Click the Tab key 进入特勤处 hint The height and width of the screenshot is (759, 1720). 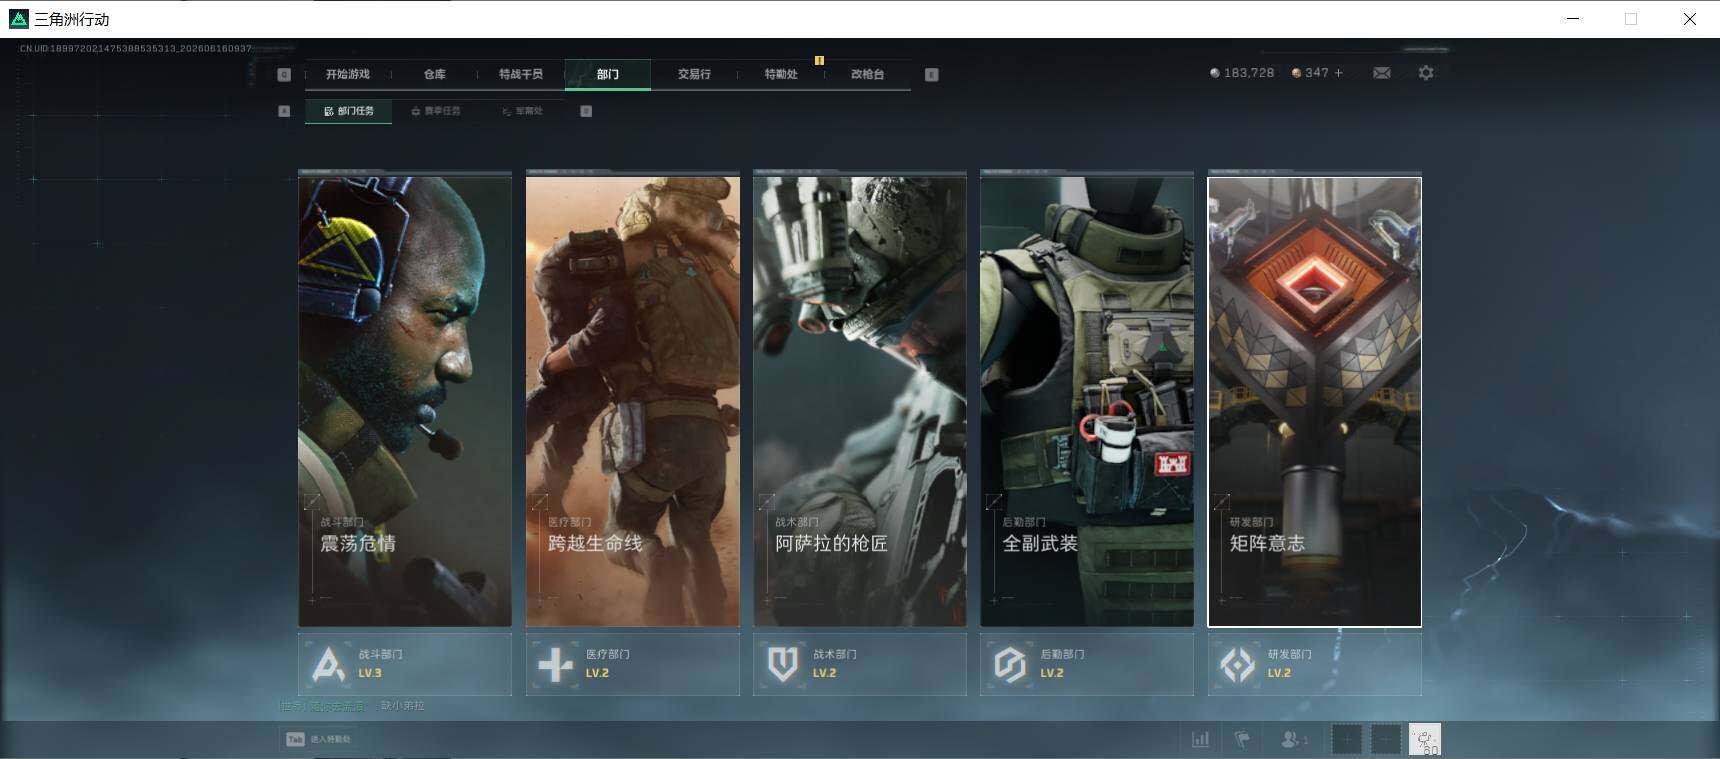pyautogui.click(x=318, y=739)
